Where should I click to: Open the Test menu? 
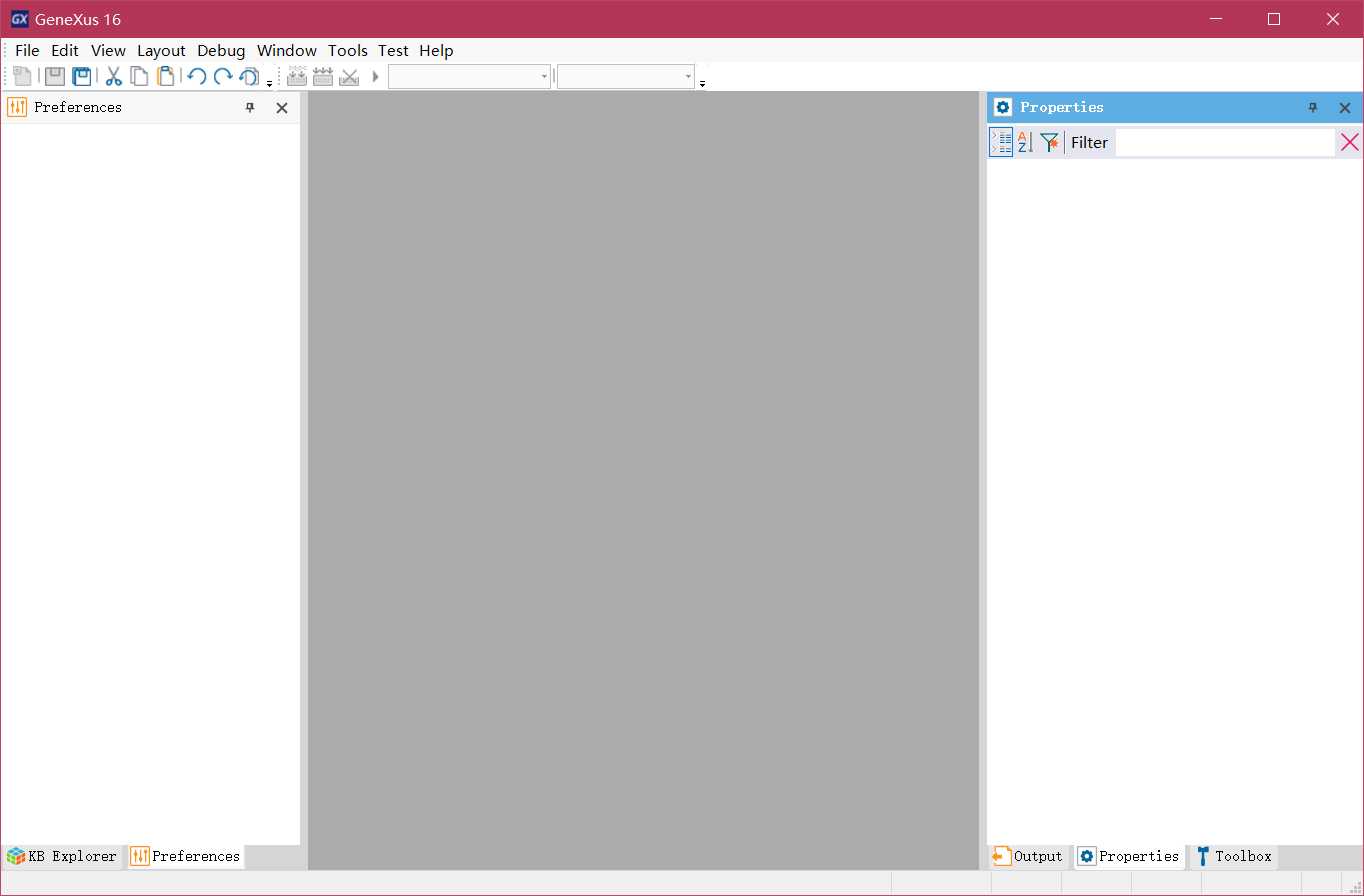(393, 50)
